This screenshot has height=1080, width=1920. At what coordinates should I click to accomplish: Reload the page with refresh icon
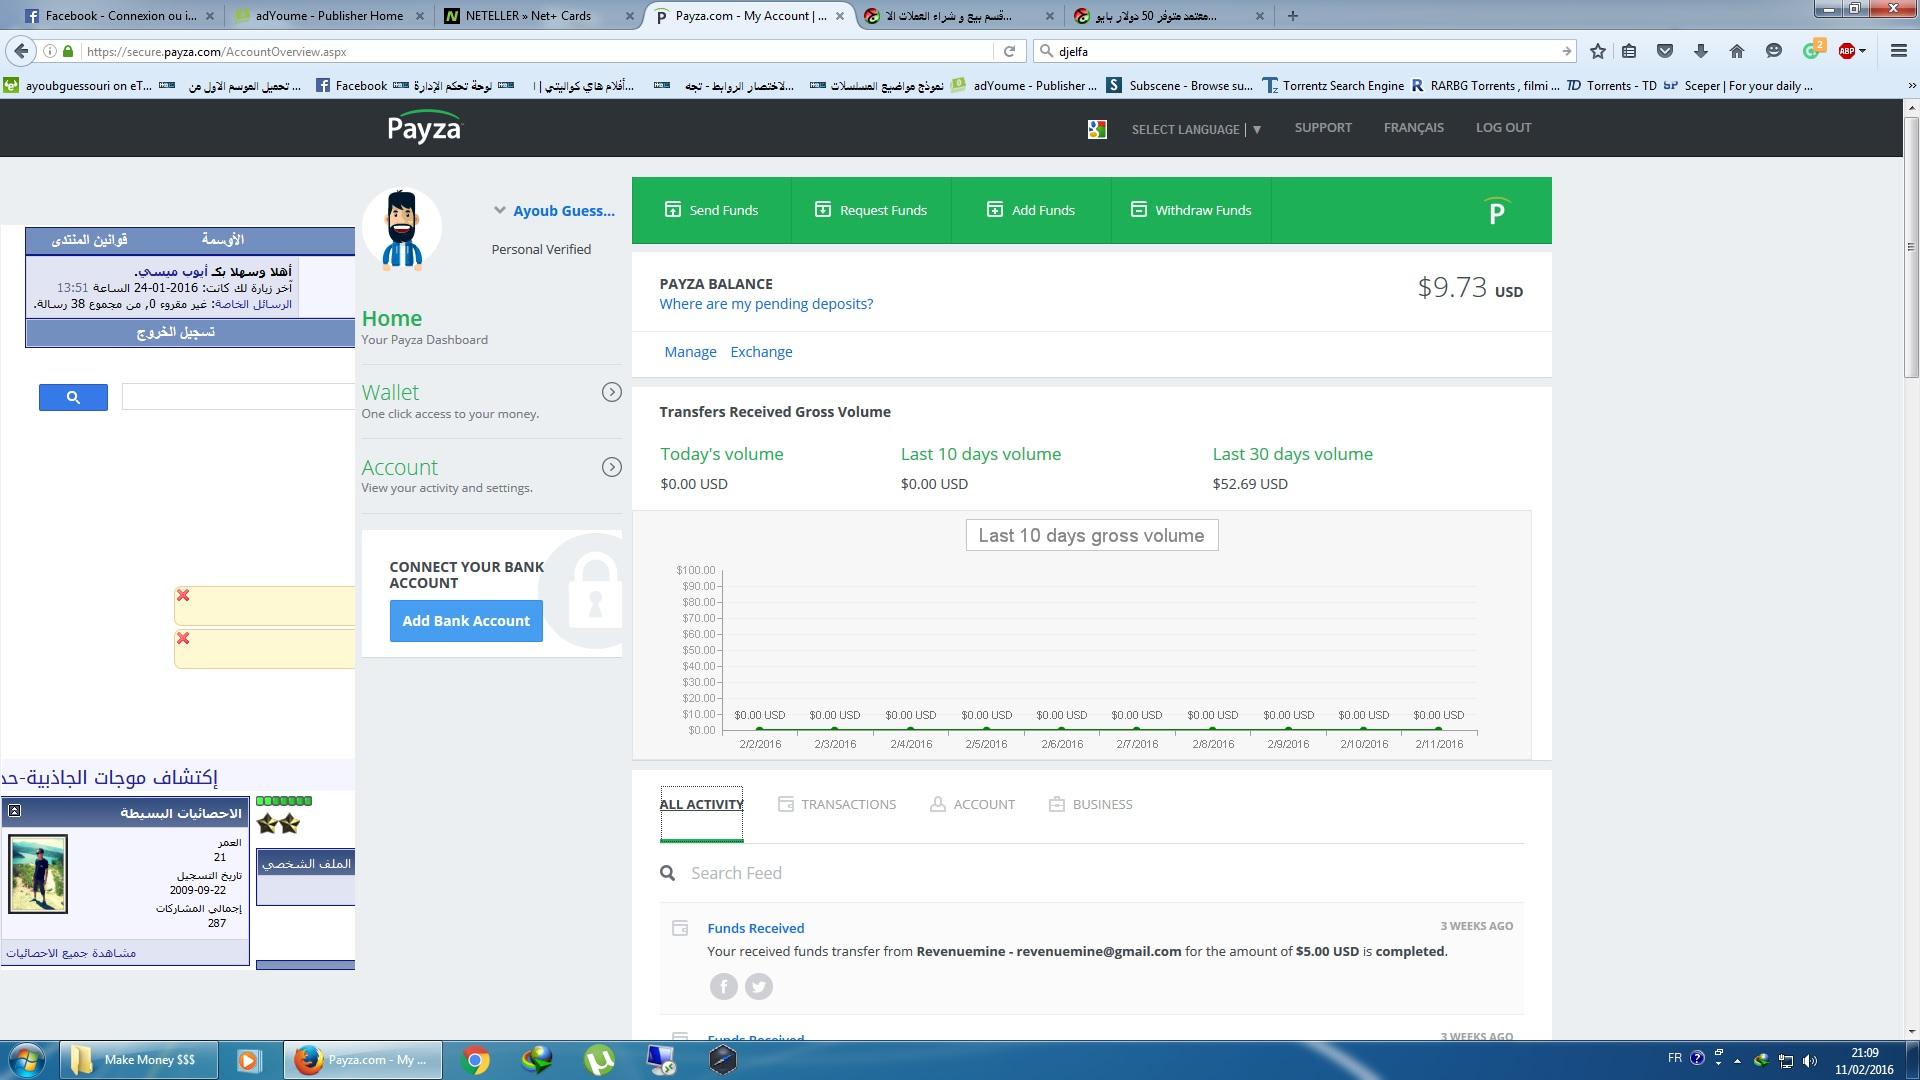1009,51
